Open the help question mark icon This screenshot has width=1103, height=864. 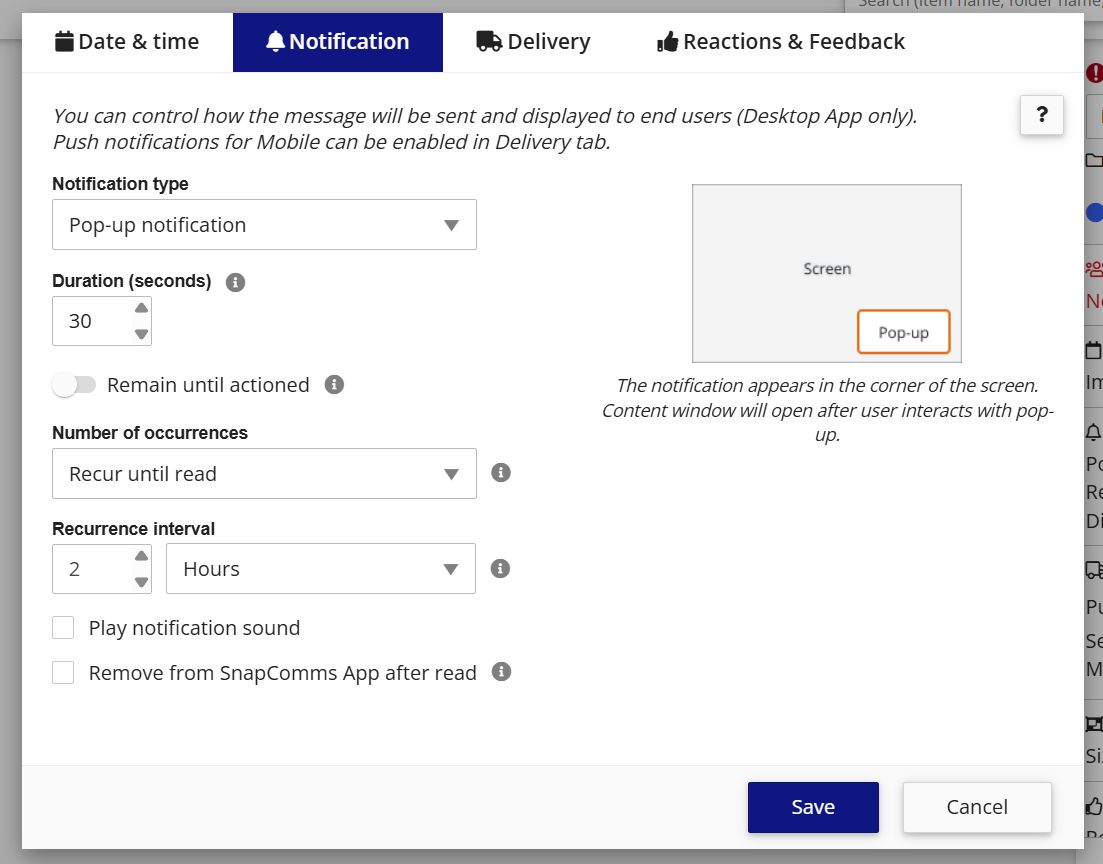click(x=1041, y=115)
